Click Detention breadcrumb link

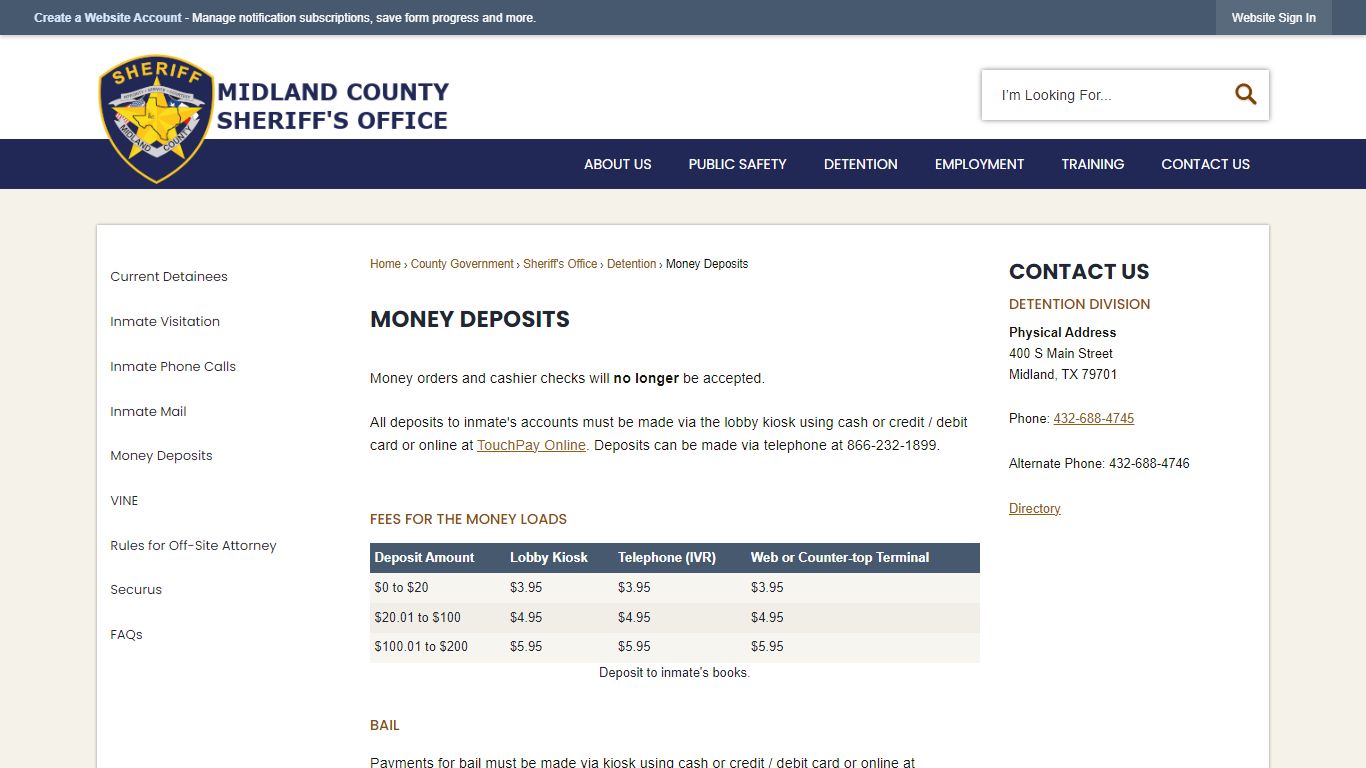tap(632, 264)
